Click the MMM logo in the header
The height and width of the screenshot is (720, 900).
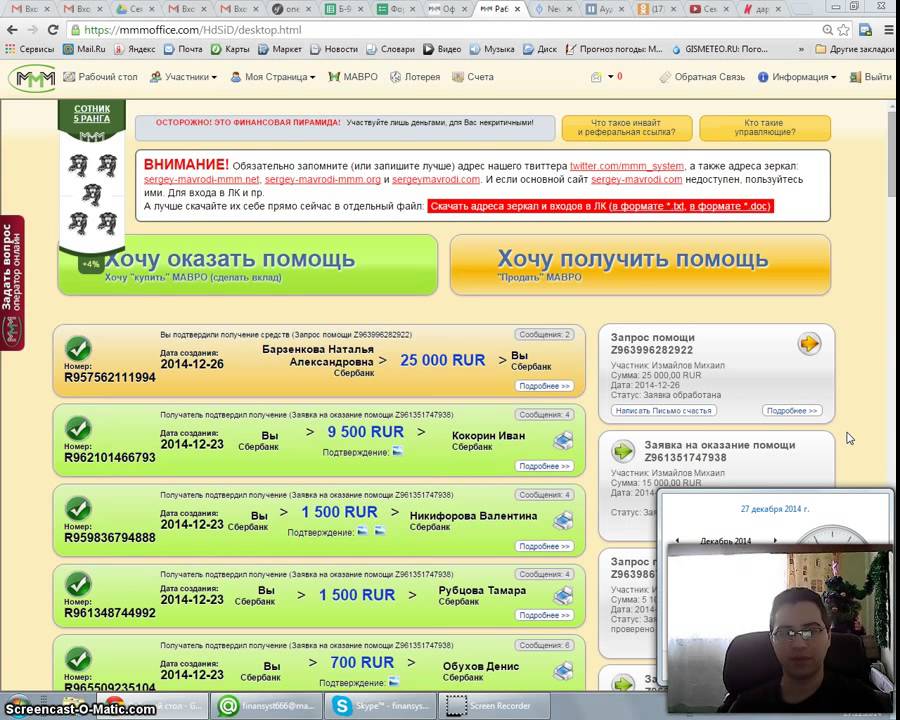click(x=33, y=78)
